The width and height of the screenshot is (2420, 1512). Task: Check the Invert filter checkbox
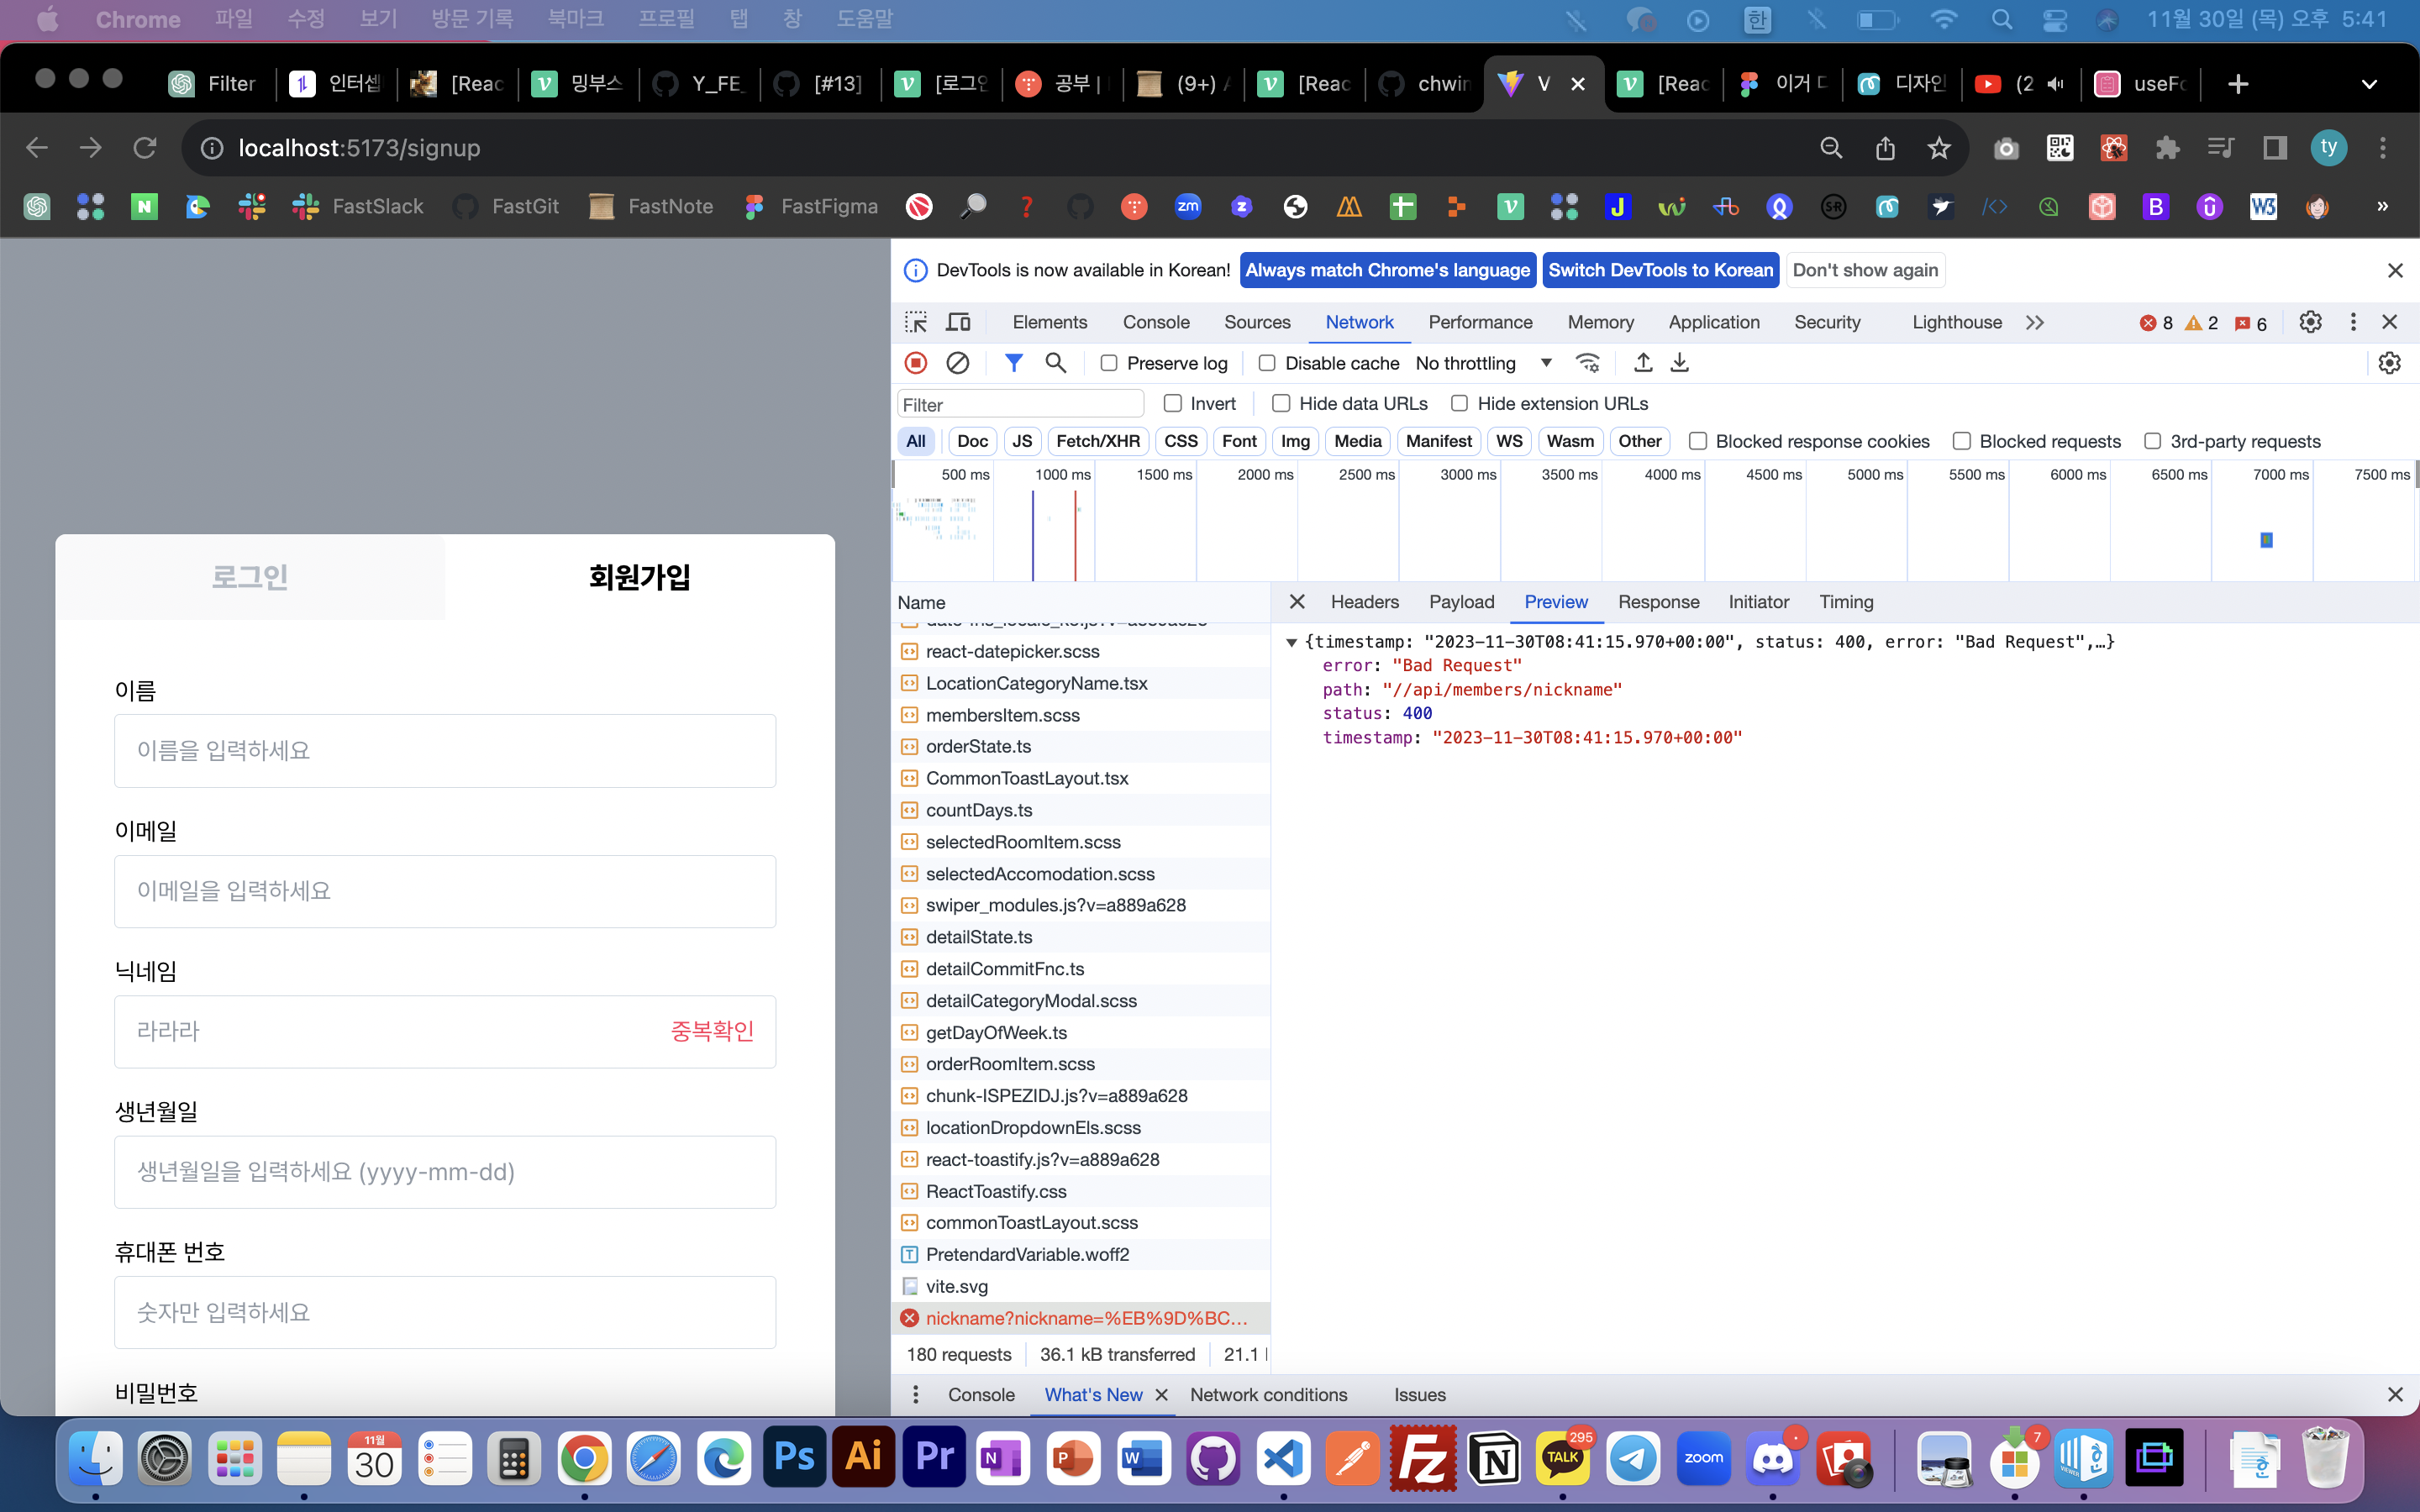click(x=1172, y=403)
